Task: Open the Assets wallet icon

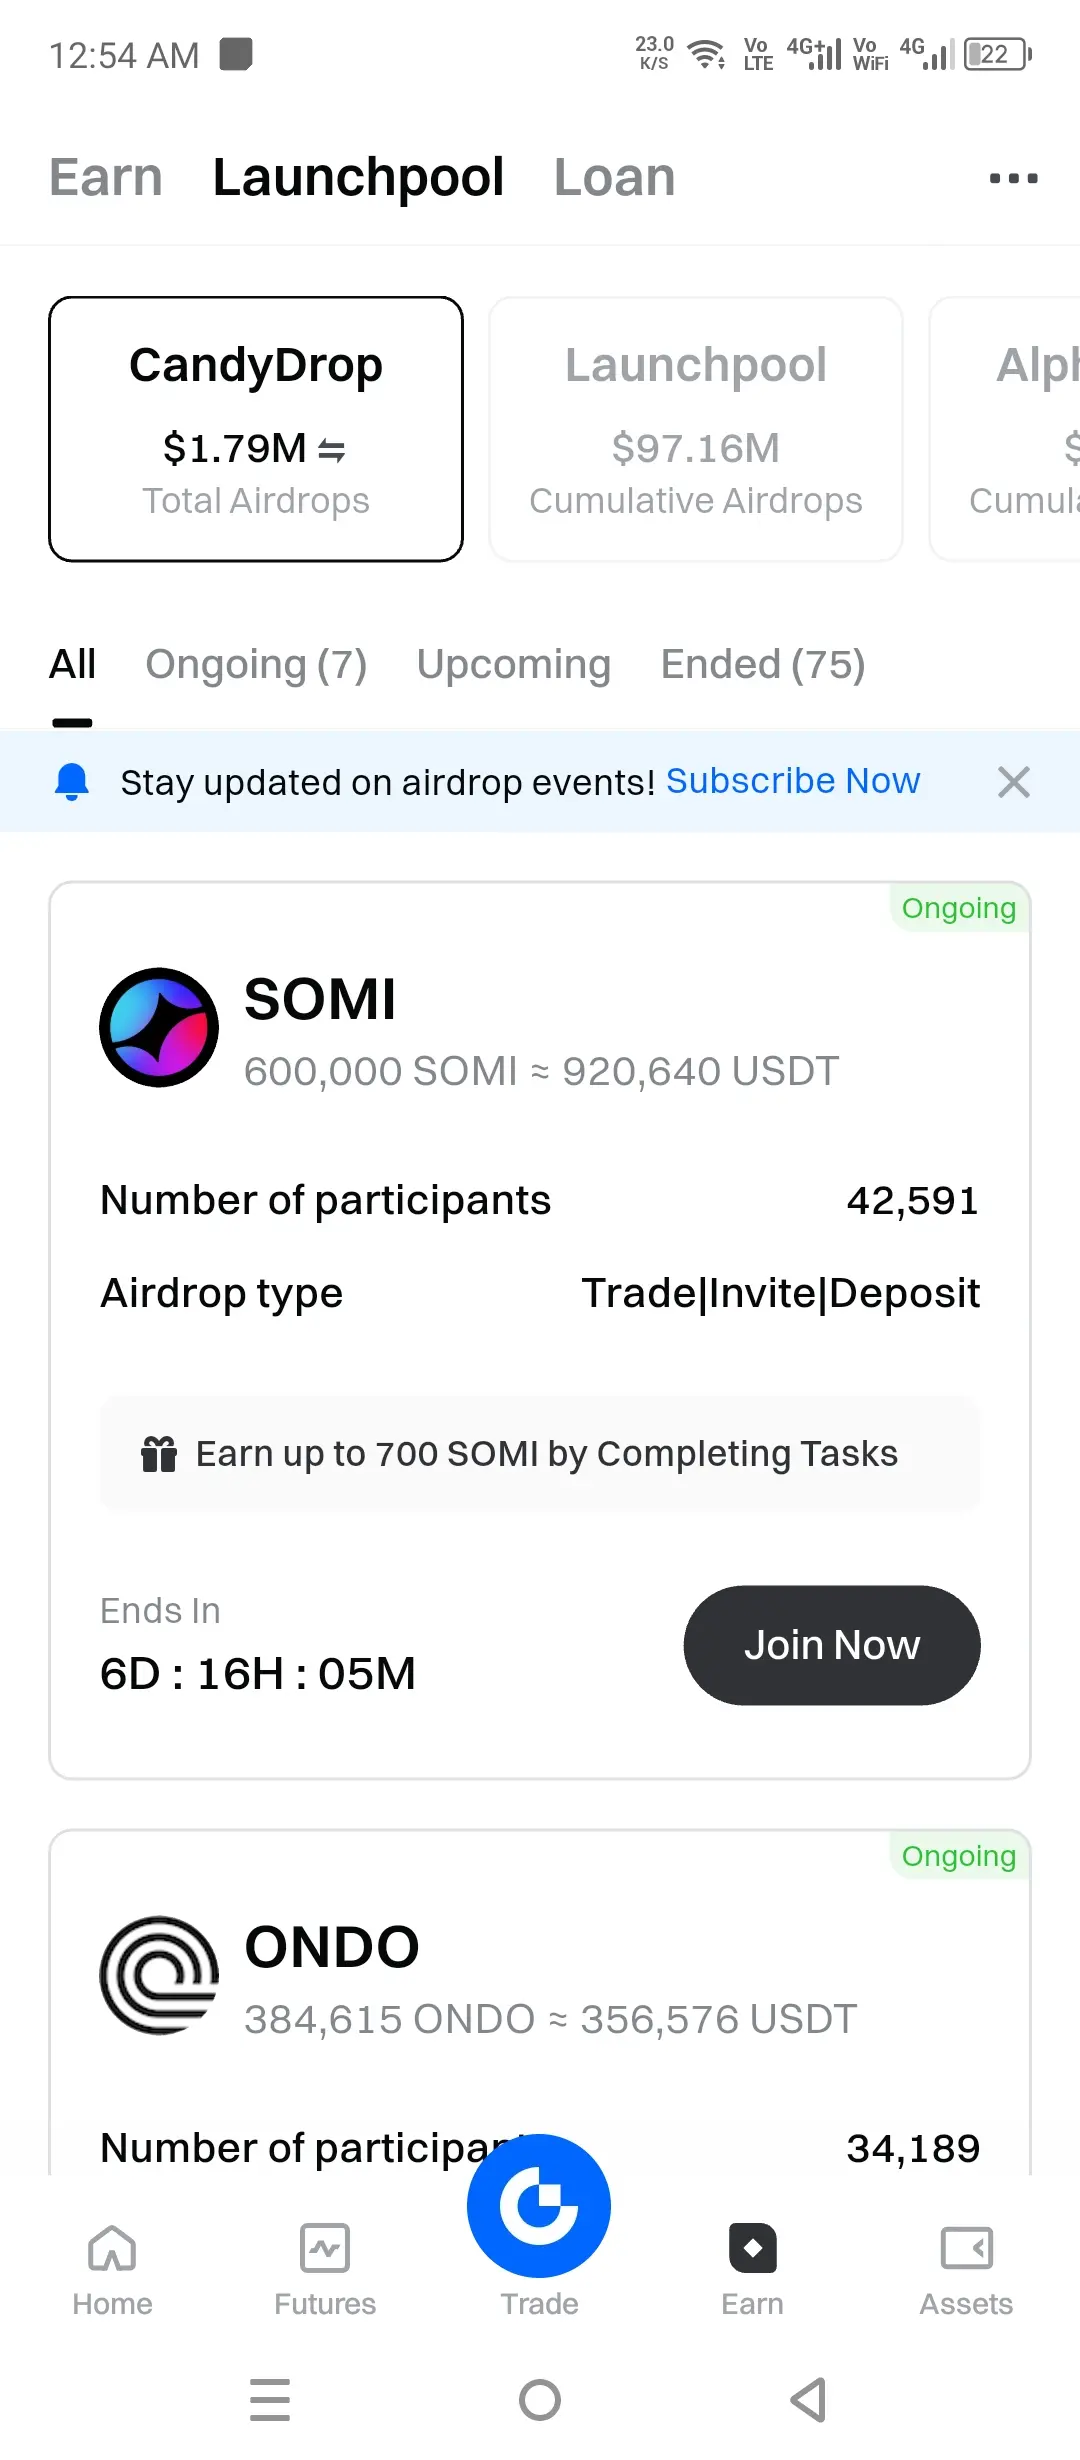Action: coord(967,2249)
